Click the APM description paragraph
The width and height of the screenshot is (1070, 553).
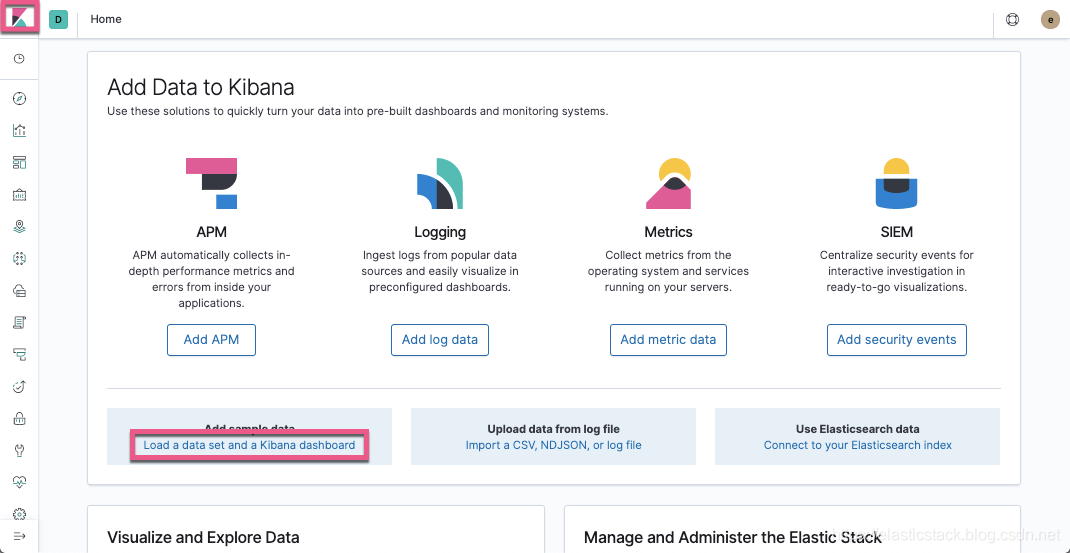tap(212, 279)
